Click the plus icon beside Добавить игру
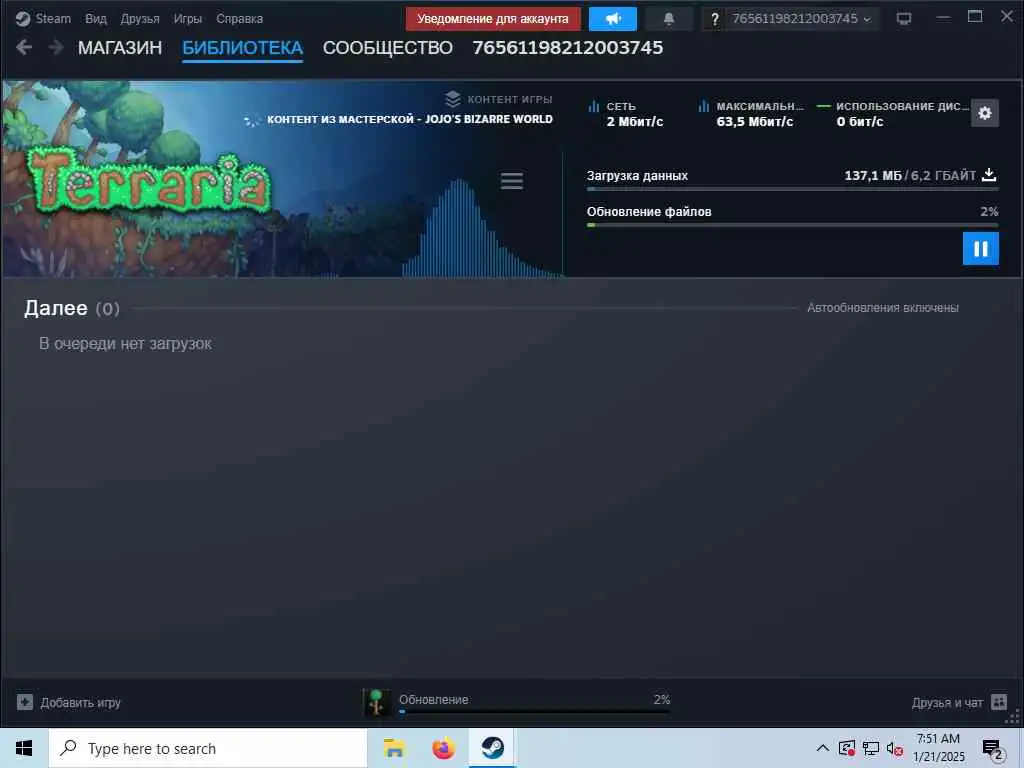Image resolution: width=1024 pixels, height=768 pixels. click(25, 702)
